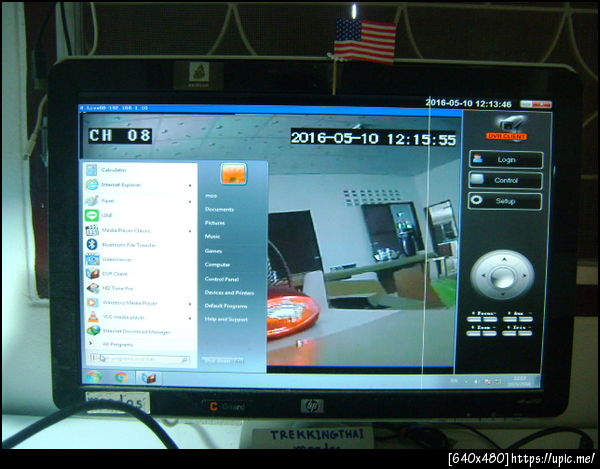Open Default Programs

[x=226, y=306]
